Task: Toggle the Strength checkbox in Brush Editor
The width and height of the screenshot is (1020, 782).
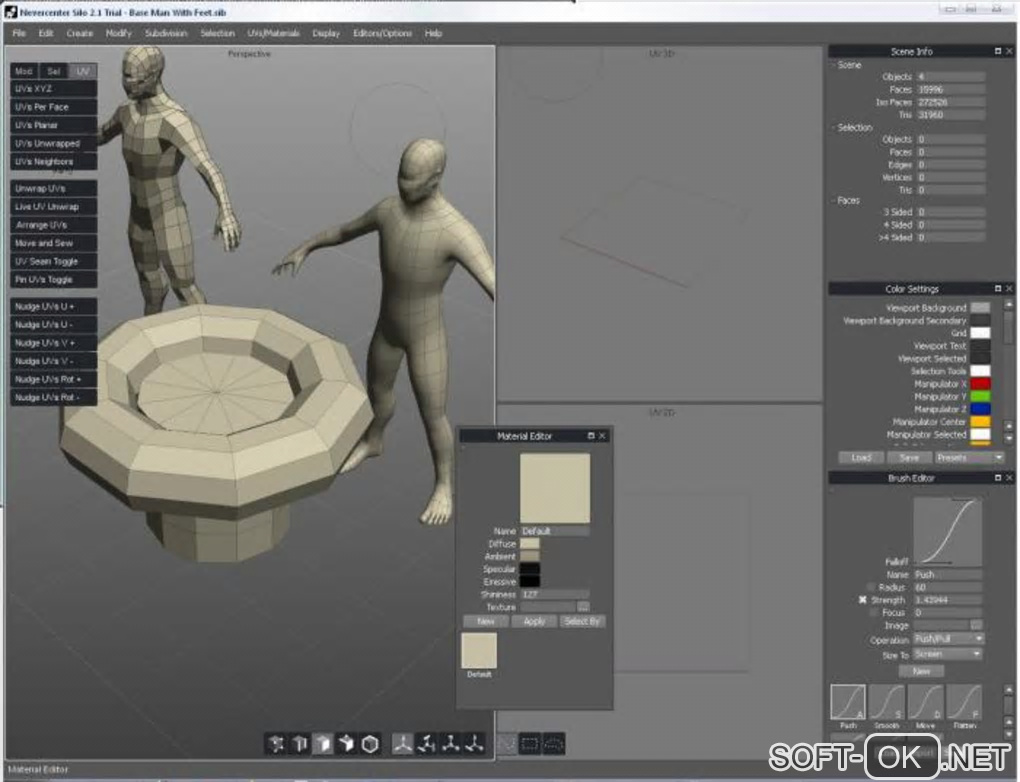Action: point(863,600)
